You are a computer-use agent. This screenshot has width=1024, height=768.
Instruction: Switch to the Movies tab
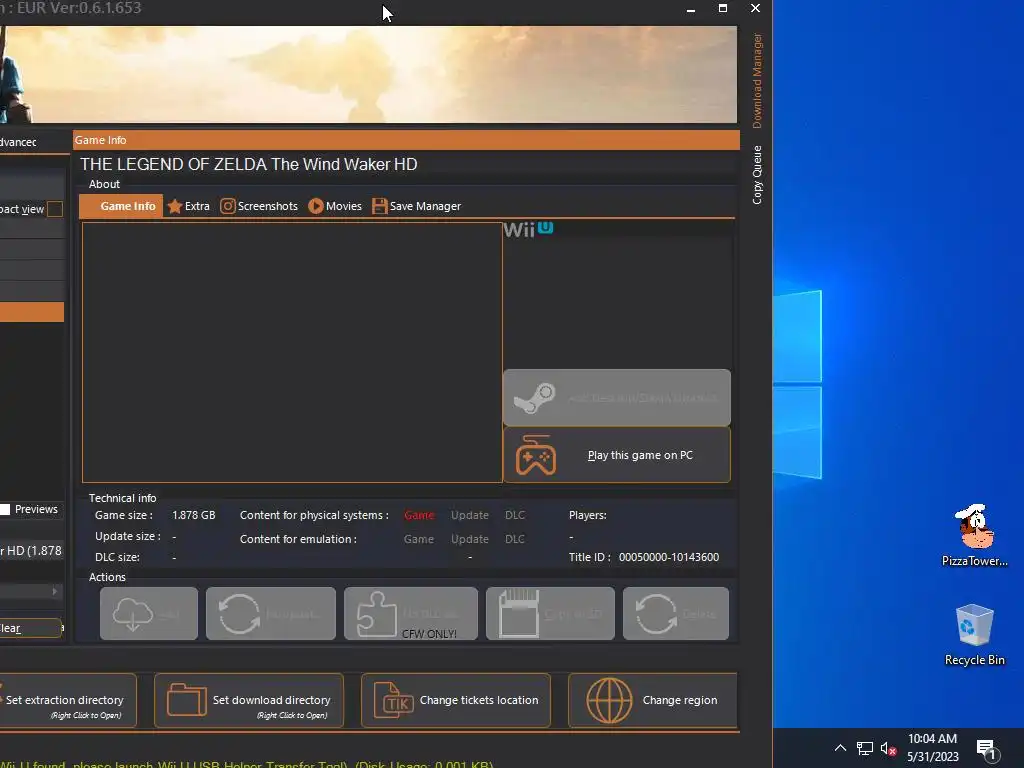pos(335,206)
